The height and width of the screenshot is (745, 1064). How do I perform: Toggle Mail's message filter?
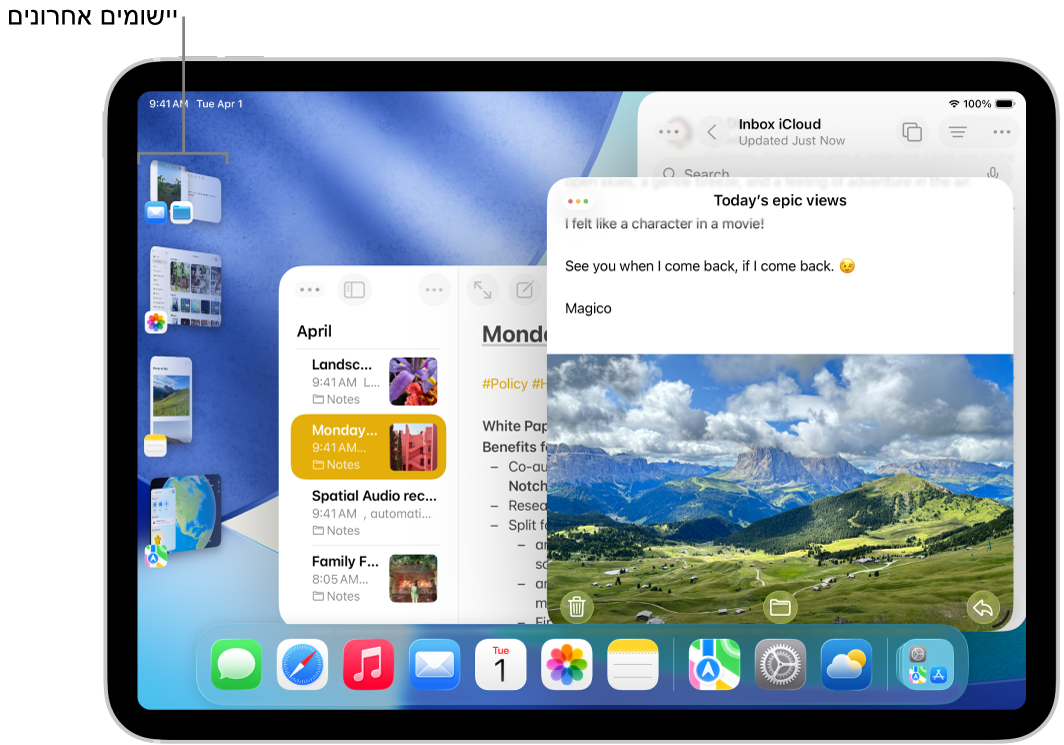pyautogui.click(x=956, y=131)
